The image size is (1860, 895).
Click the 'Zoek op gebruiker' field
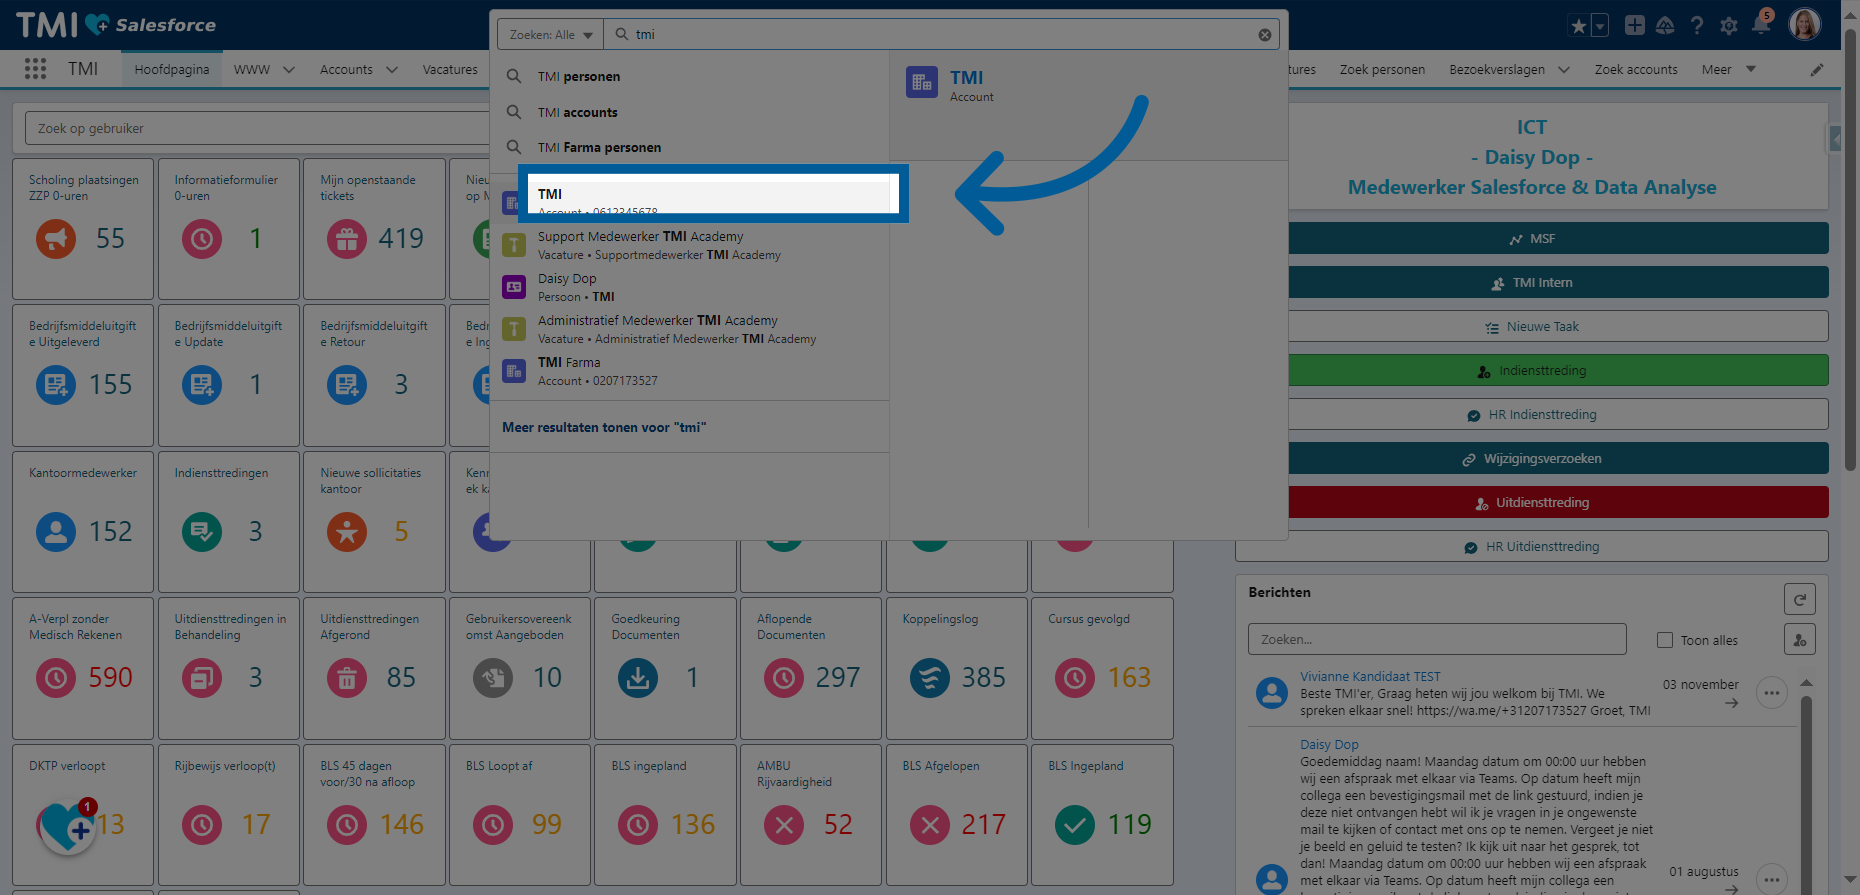pos(257,128)
